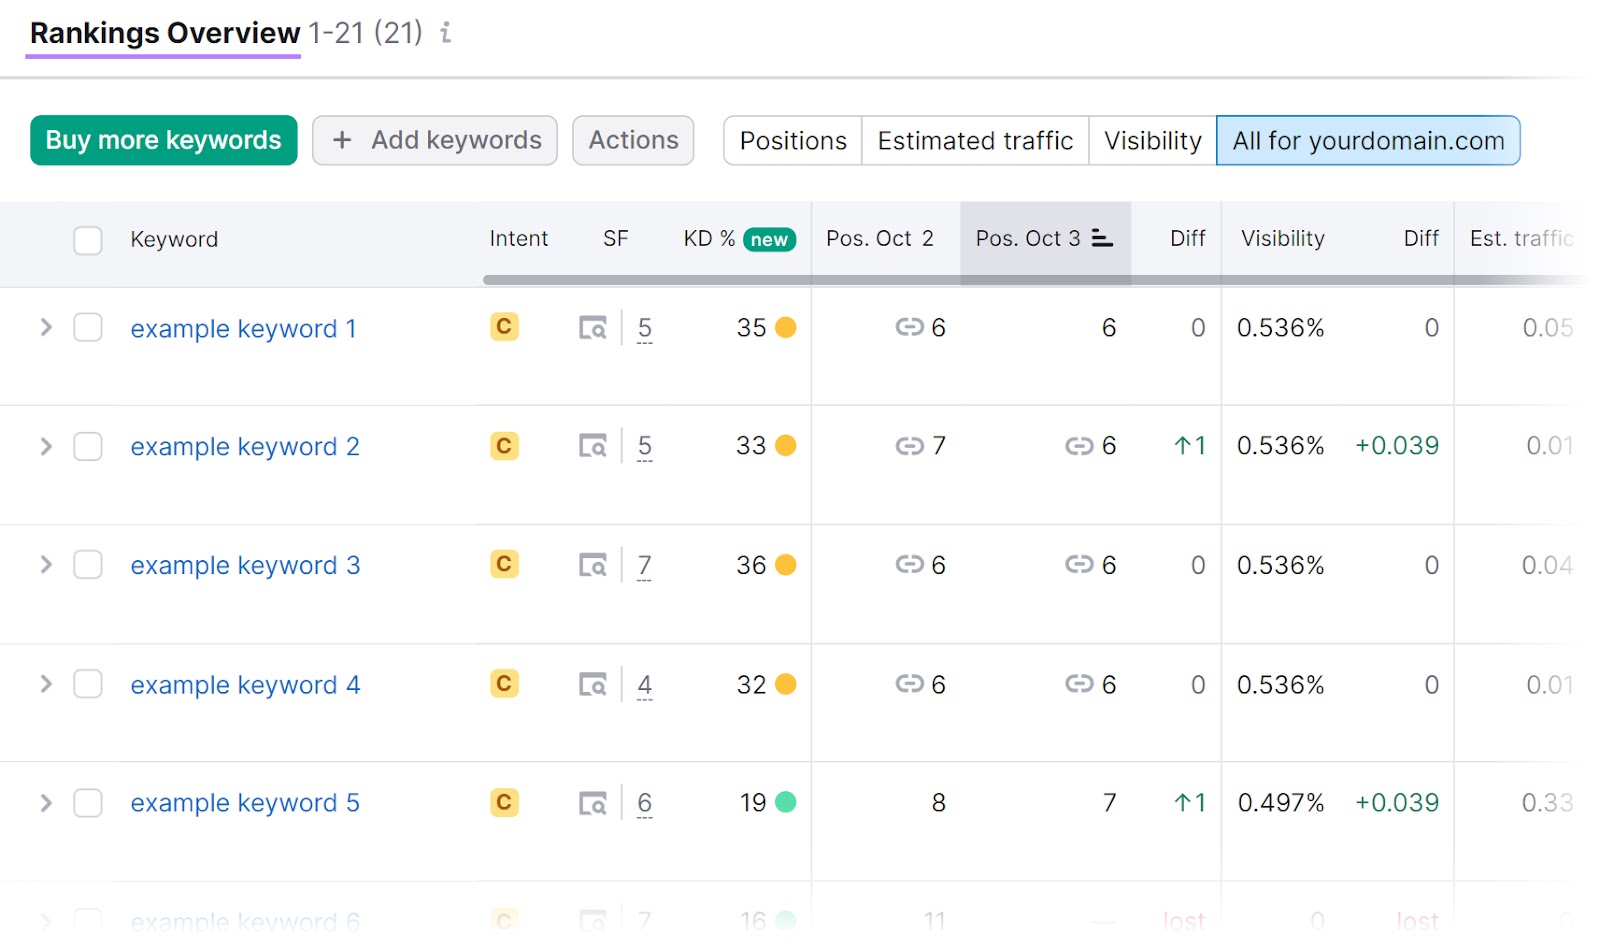Expand the row for example keyword 4

45,684
